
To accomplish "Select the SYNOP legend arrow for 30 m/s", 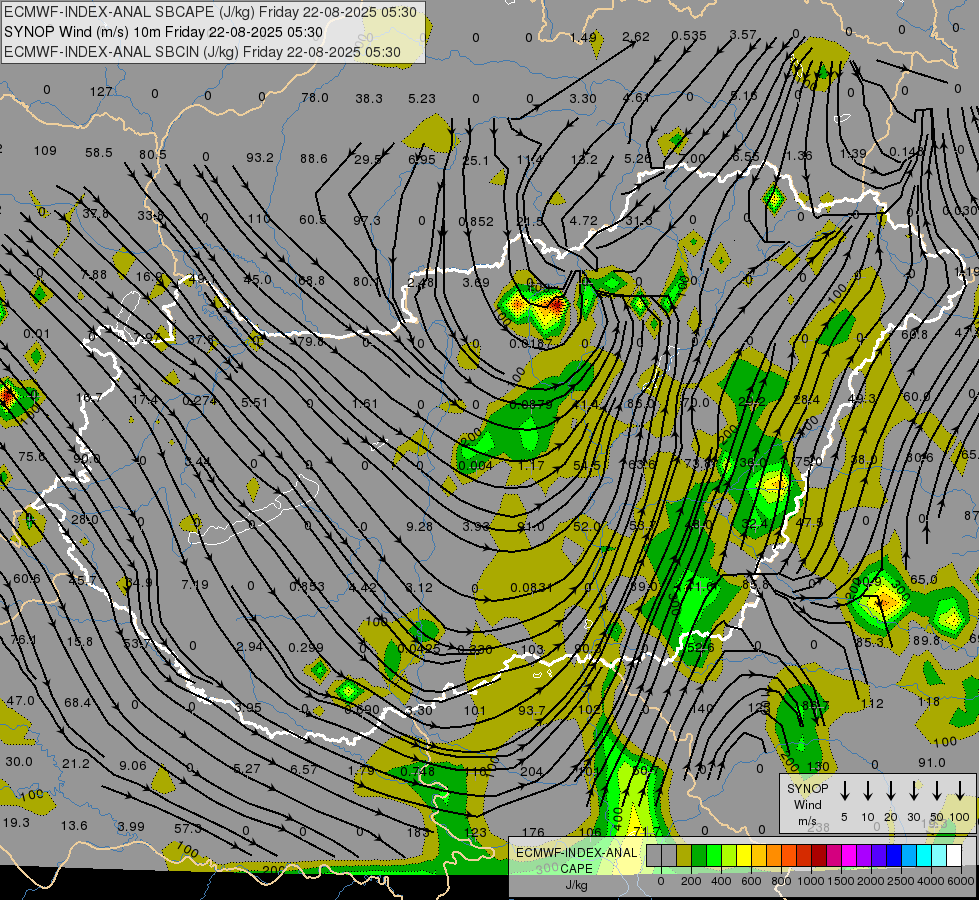I will pyautogui.click(x=914, y=791).
